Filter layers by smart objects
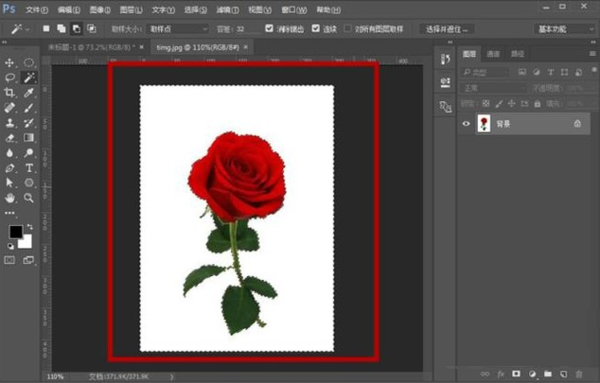 (x=579, y=72)
